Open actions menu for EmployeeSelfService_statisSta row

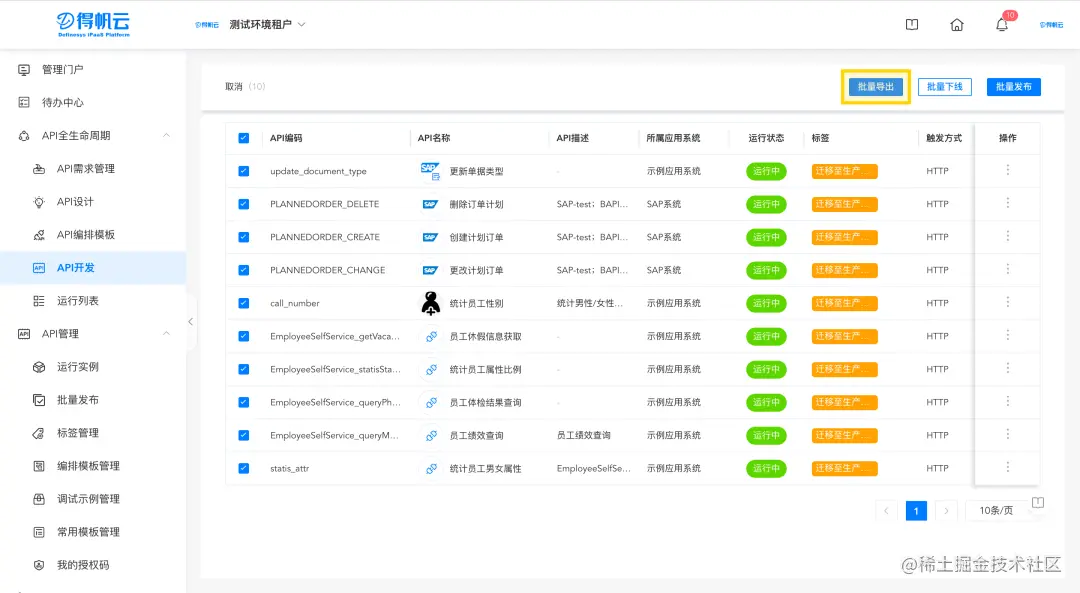pos(1008,368)
